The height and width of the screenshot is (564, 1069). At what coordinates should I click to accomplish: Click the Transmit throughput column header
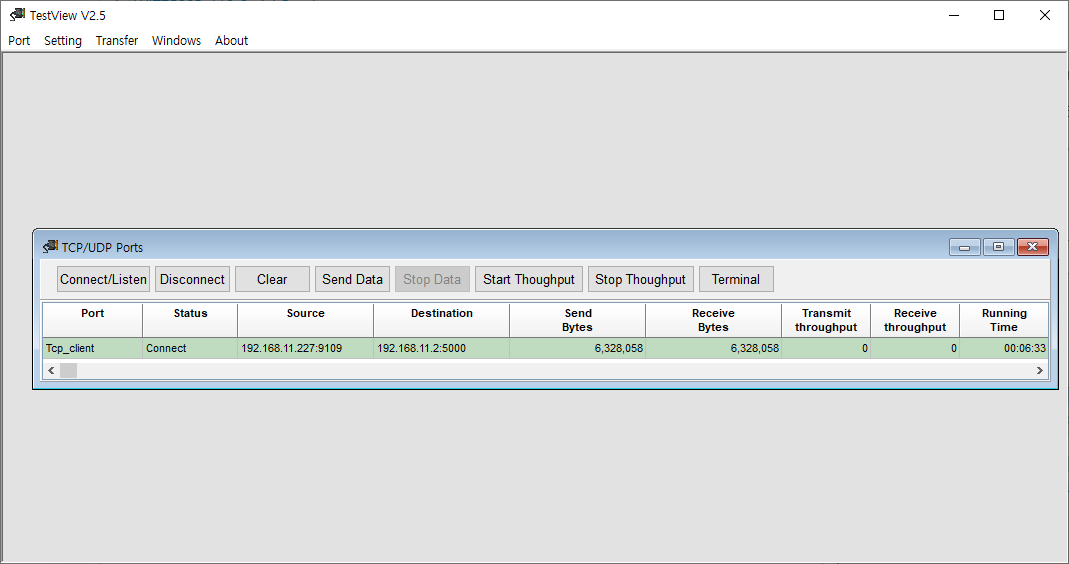[826, 320]
